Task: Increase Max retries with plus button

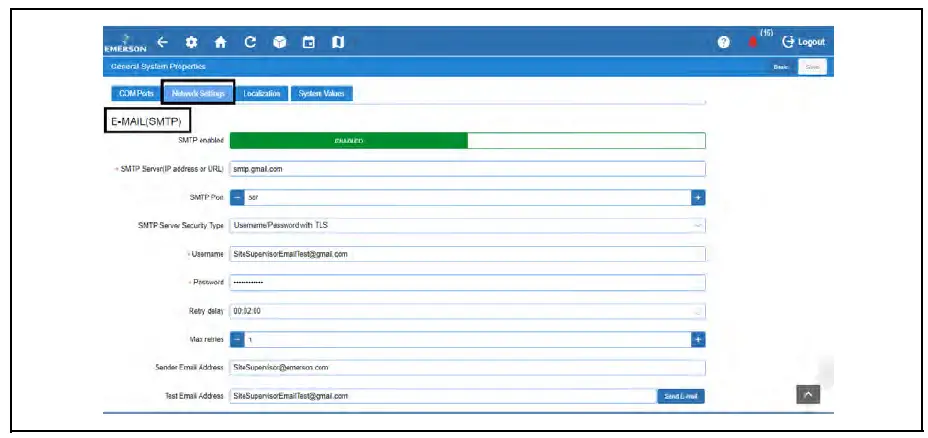Action: click(698, 339)
